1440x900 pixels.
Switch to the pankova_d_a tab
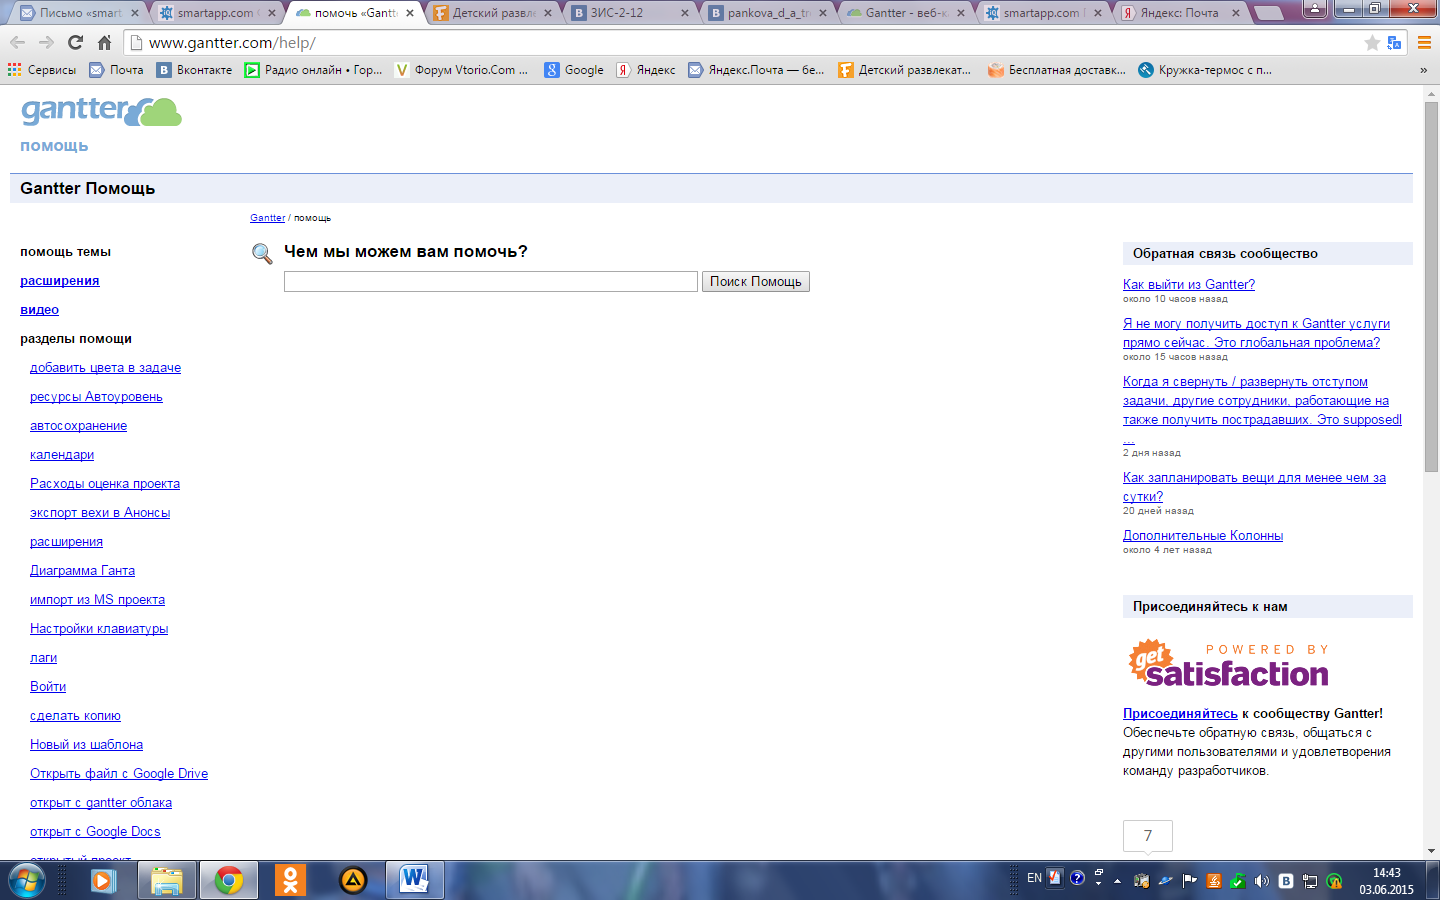click(768, 13)
